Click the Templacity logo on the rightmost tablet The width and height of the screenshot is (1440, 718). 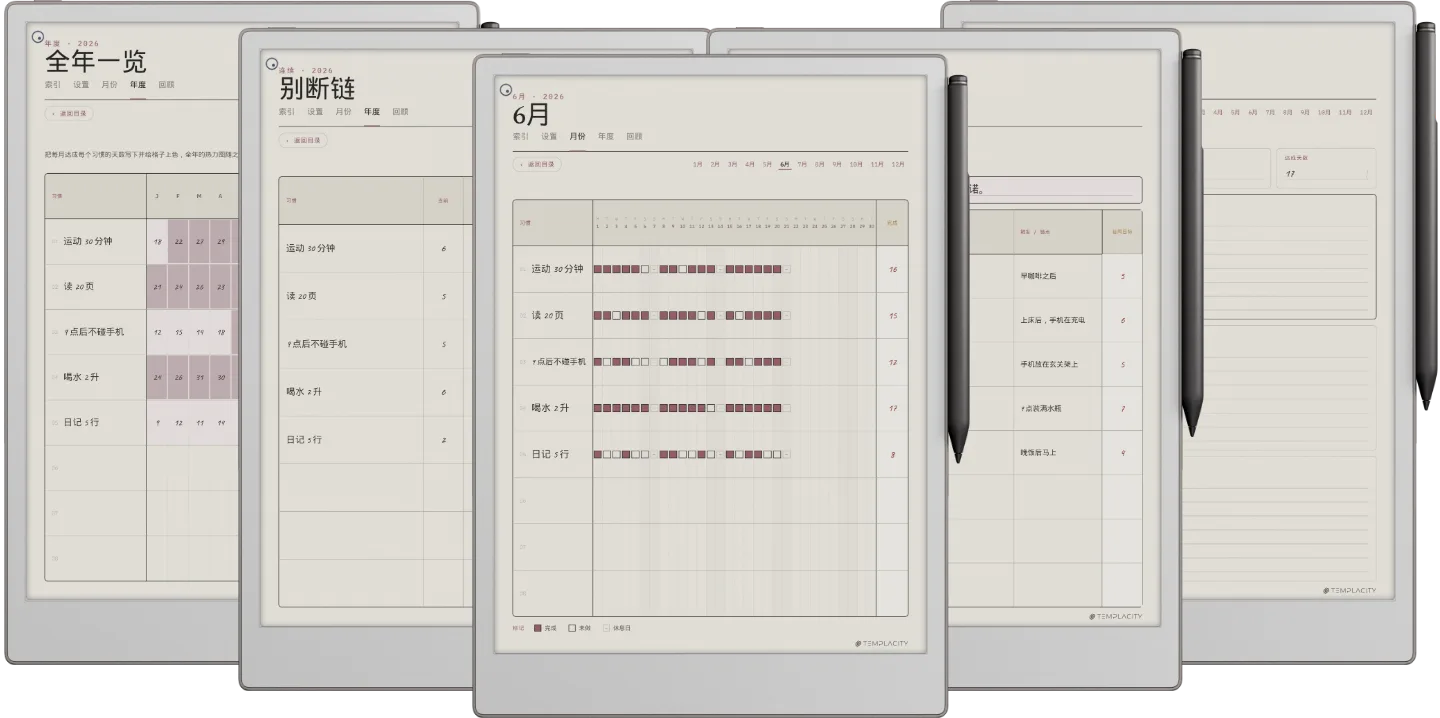[1349, 590]
